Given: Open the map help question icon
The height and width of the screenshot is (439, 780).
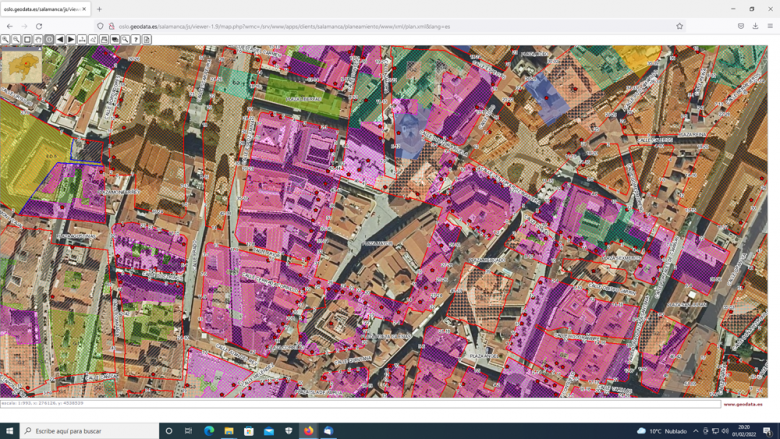Looking at the screenshot, I should 136,40.
